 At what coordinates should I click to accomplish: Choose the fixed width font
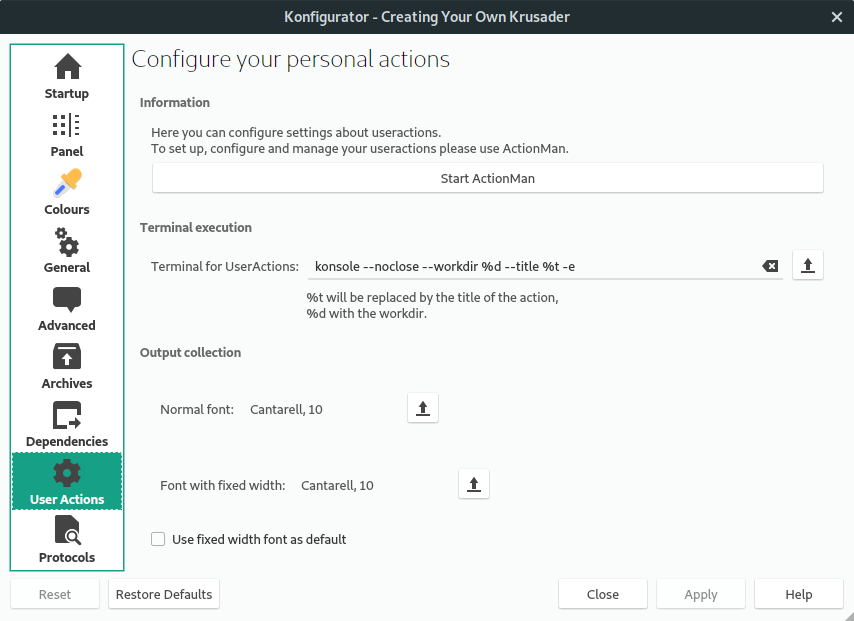[474, 484]
